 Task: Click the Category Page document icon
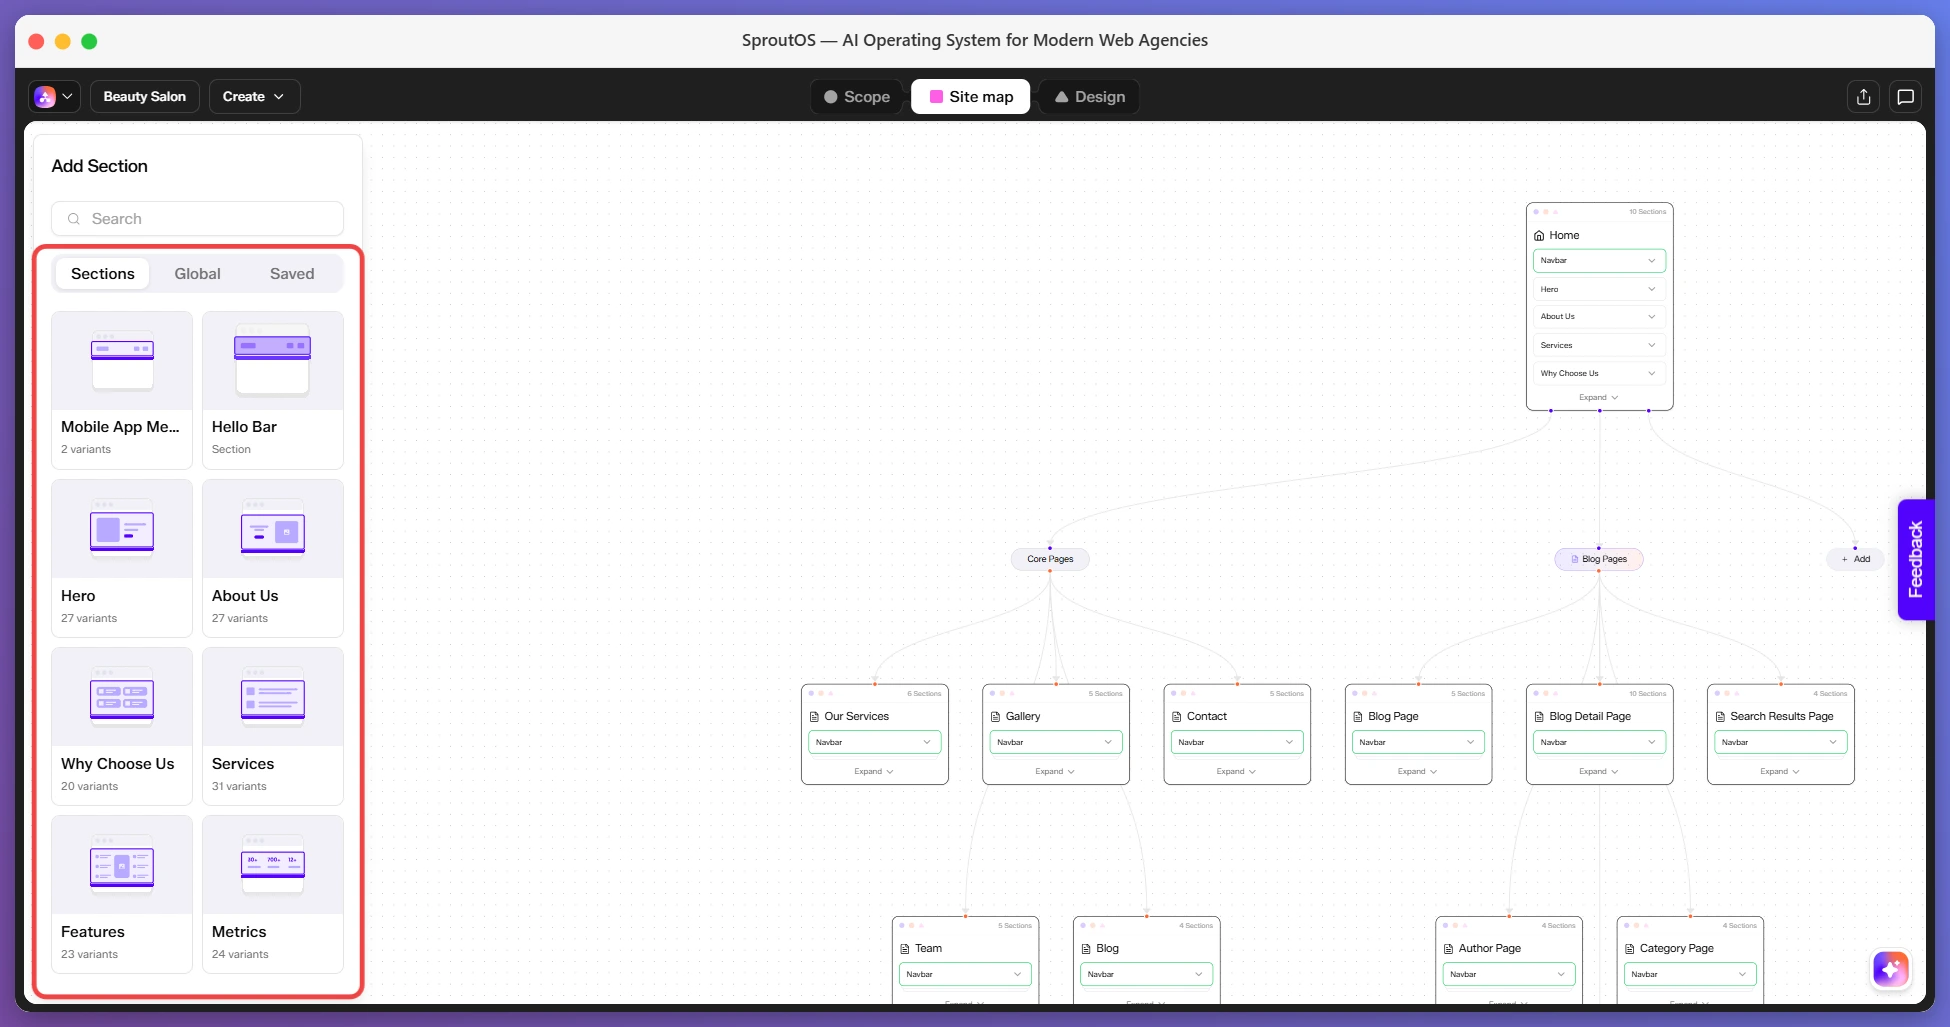click(1629, 949)
